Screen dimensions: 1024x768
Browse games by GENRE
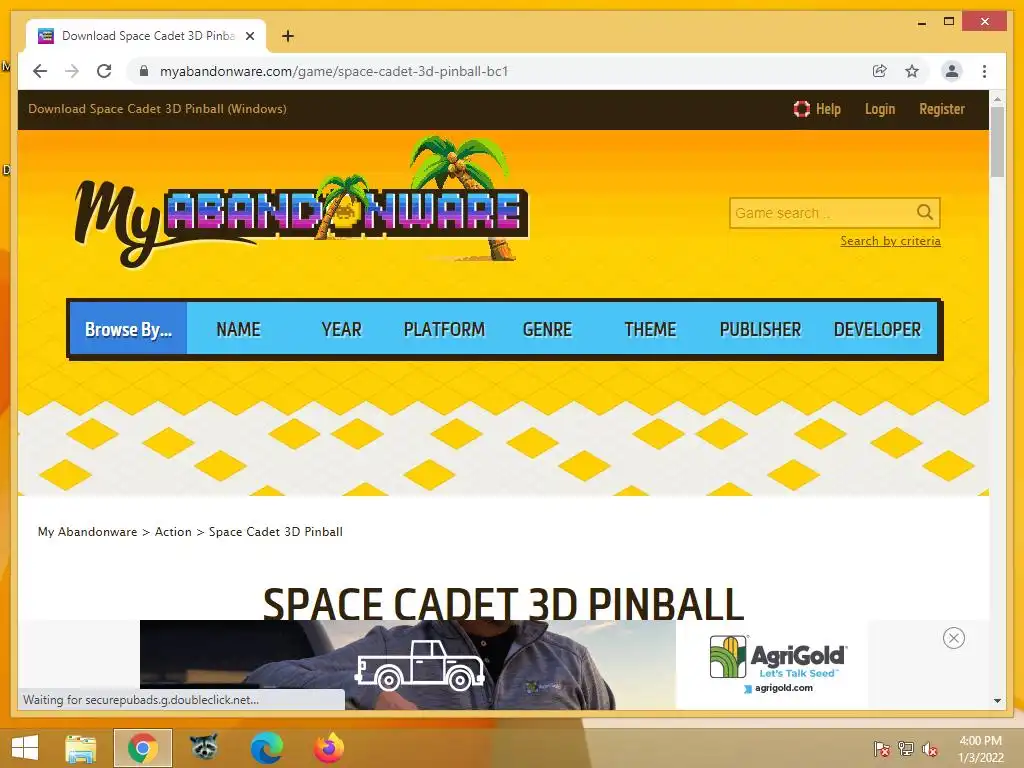tap(547, 329)
